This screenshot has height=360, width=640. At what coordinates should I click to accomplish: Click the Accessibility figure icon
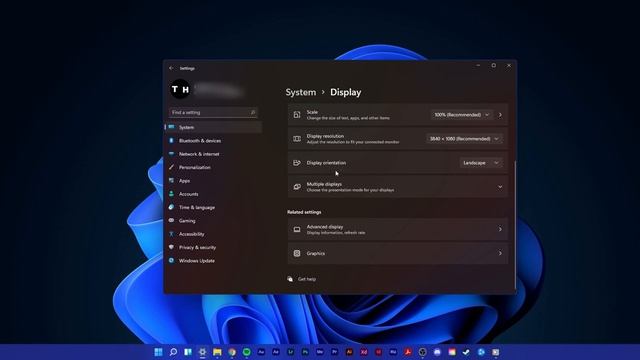click(171, 234)
